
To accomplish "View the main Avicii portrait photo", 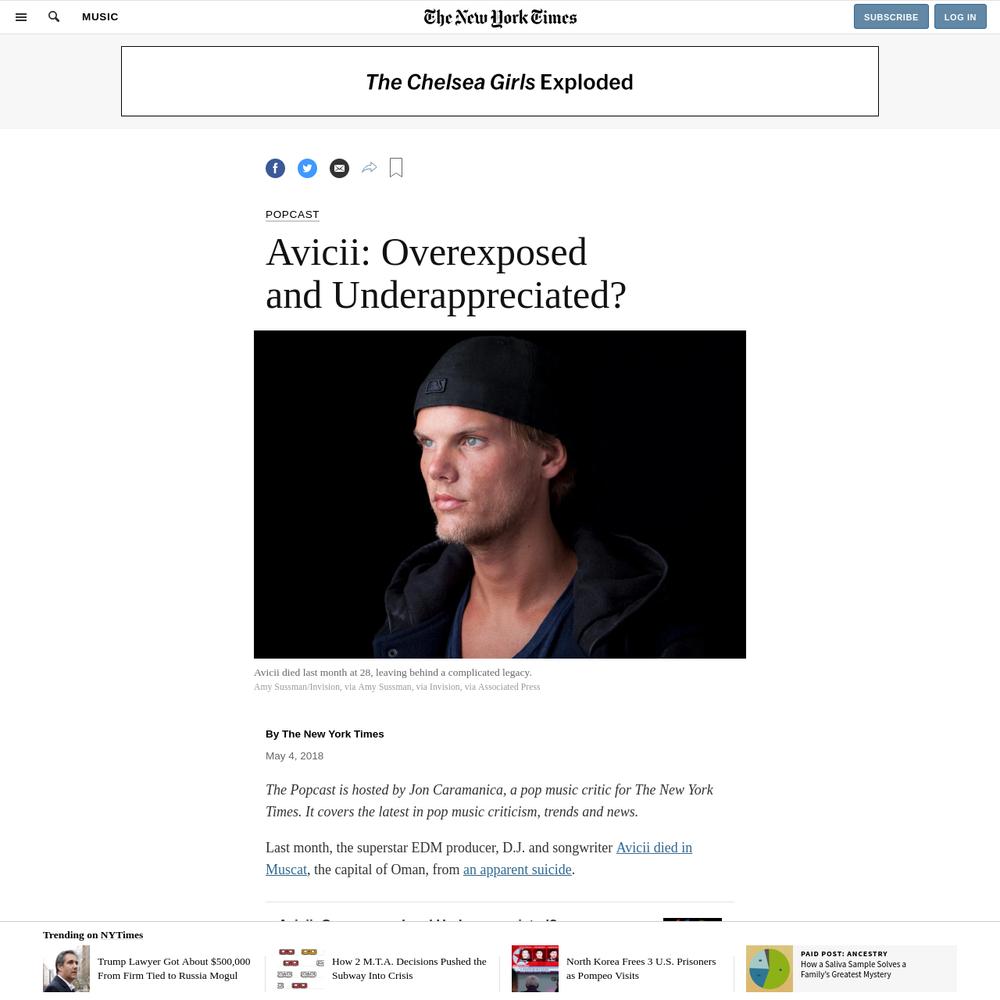I will click(500, 494).
